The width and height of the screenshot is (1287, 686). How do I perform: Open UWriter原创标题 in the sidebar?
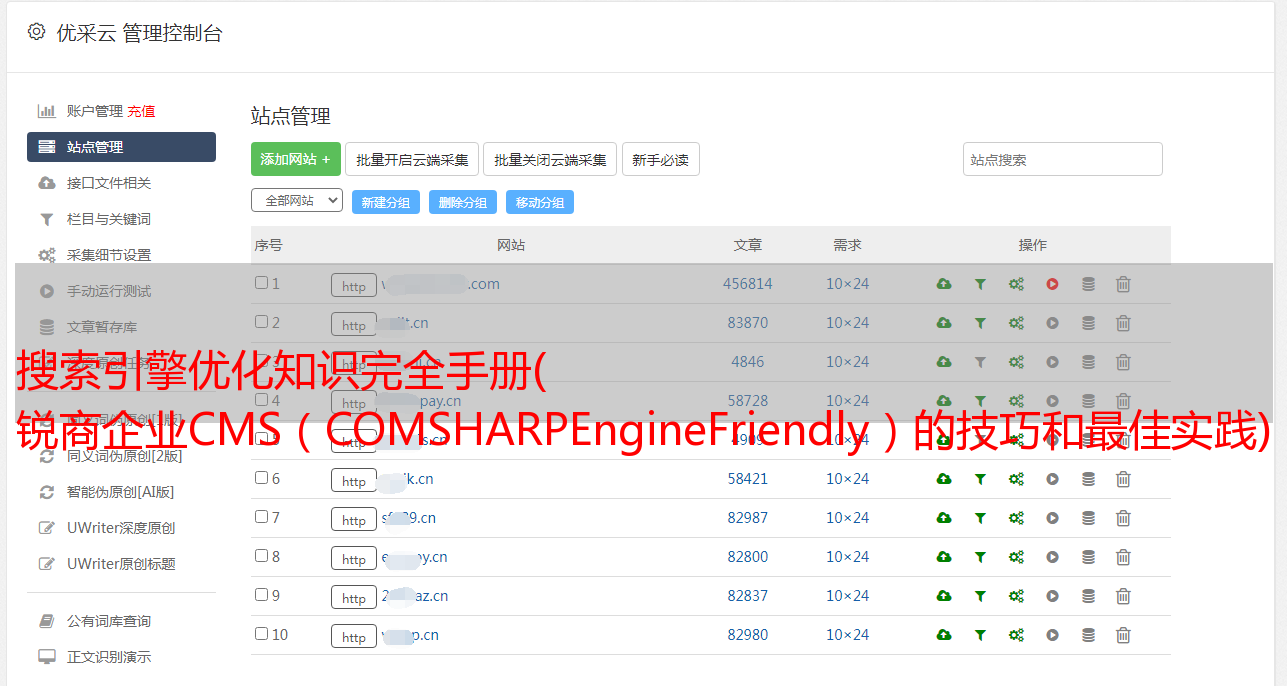coord(121,564)
